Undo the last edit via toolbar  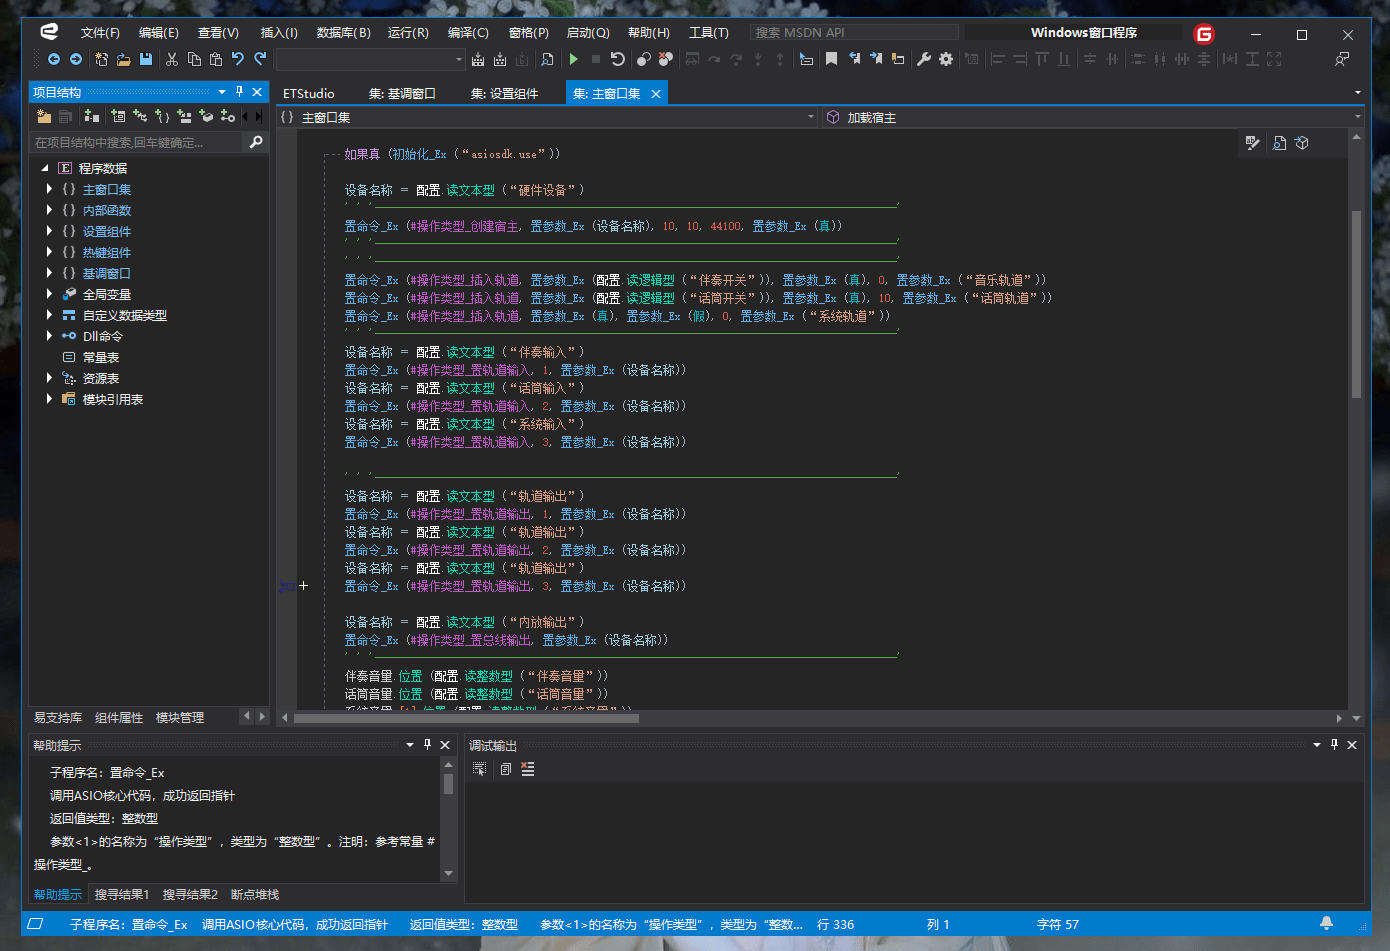click(238, 60)
